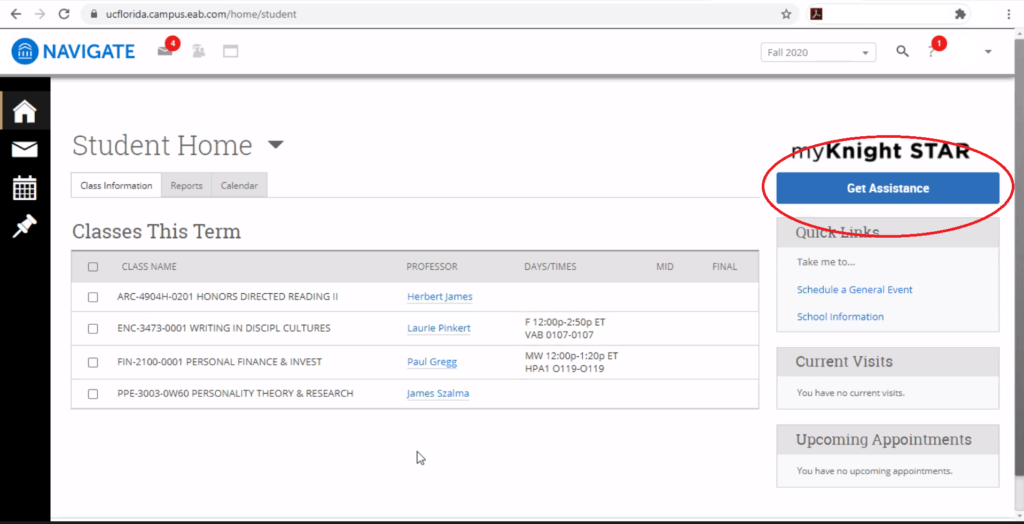Screen dimensions: 1024x524
Task: Open the user account dropdown arrow
Action: (988, 52)
